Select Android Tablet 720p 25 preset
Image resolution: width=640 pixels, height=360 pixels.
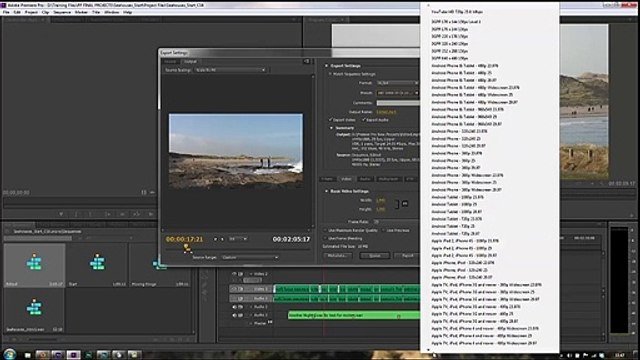coord(453,227)
